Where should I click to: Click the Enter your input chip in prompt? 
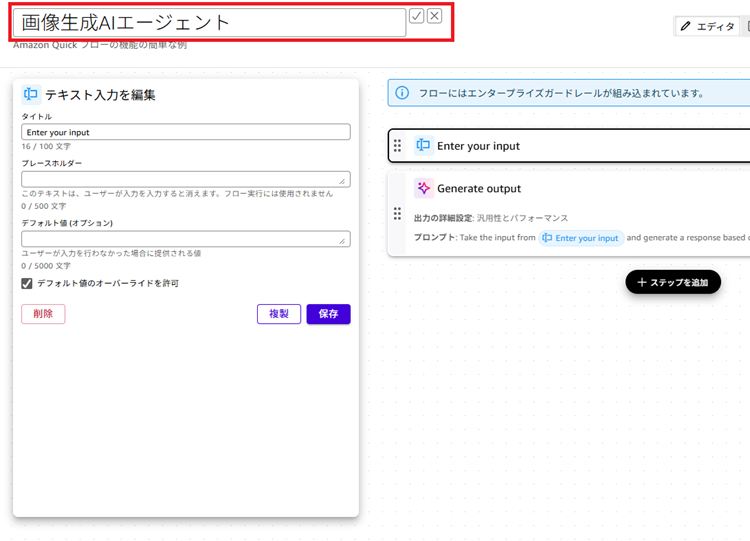point(581,238)
